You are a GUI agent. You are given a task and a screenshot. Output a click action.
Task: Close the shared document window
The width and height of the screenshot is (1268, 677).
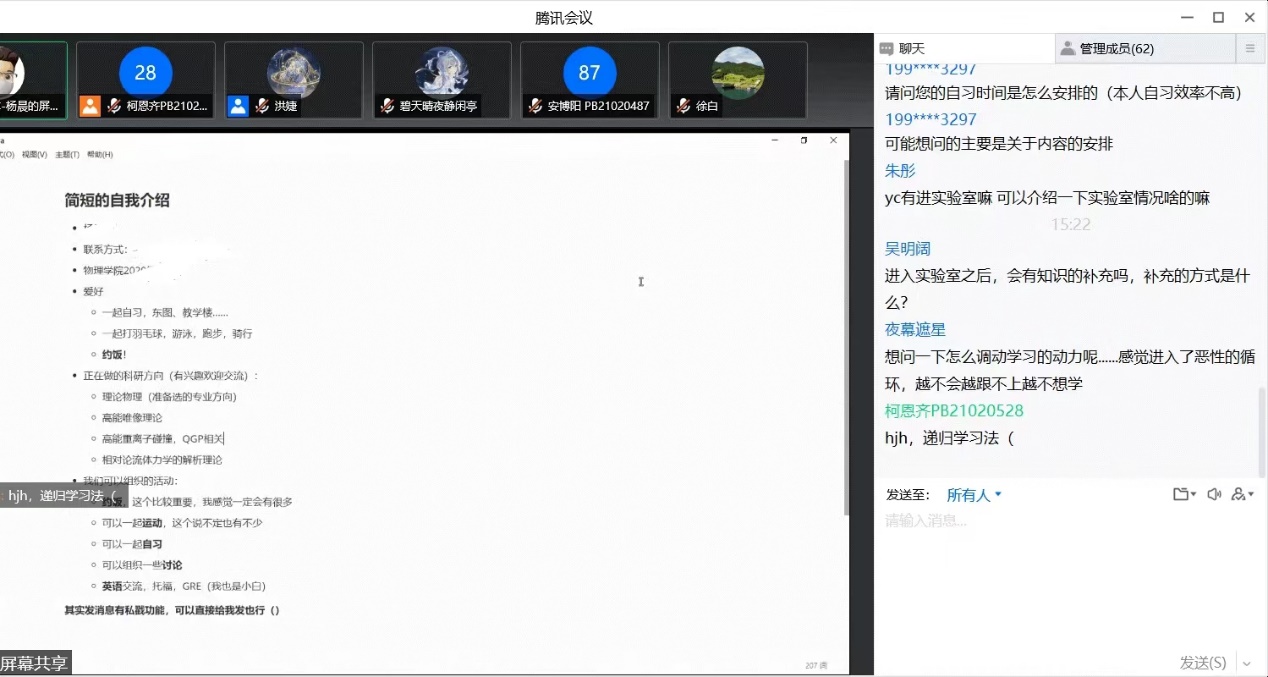833,141
